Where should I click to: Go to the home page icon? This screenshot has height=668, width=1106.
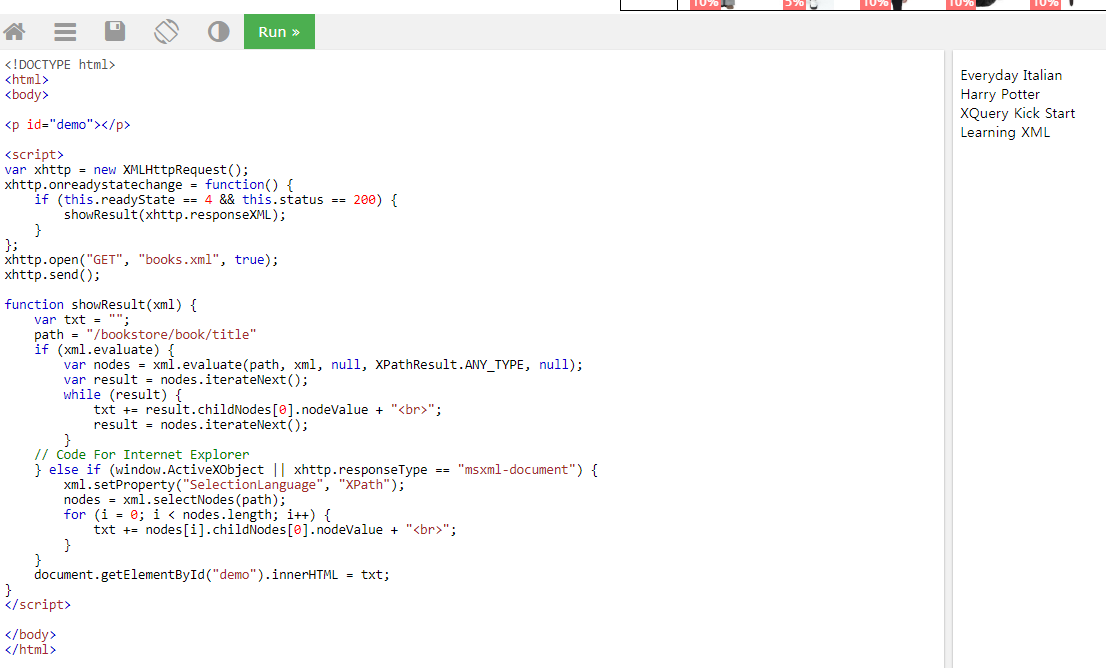pos(14,32)
